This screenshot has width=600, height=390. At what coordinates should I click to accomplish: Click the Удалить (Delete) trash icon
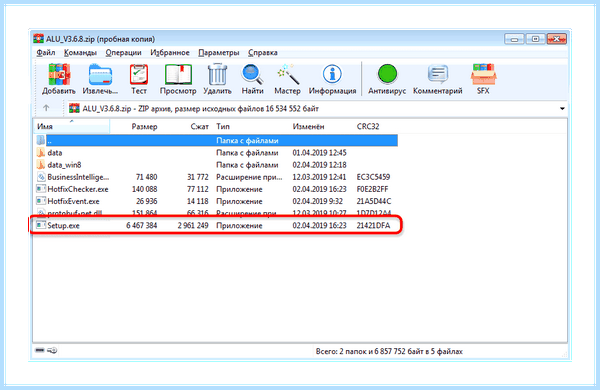(x=217, y=79)
